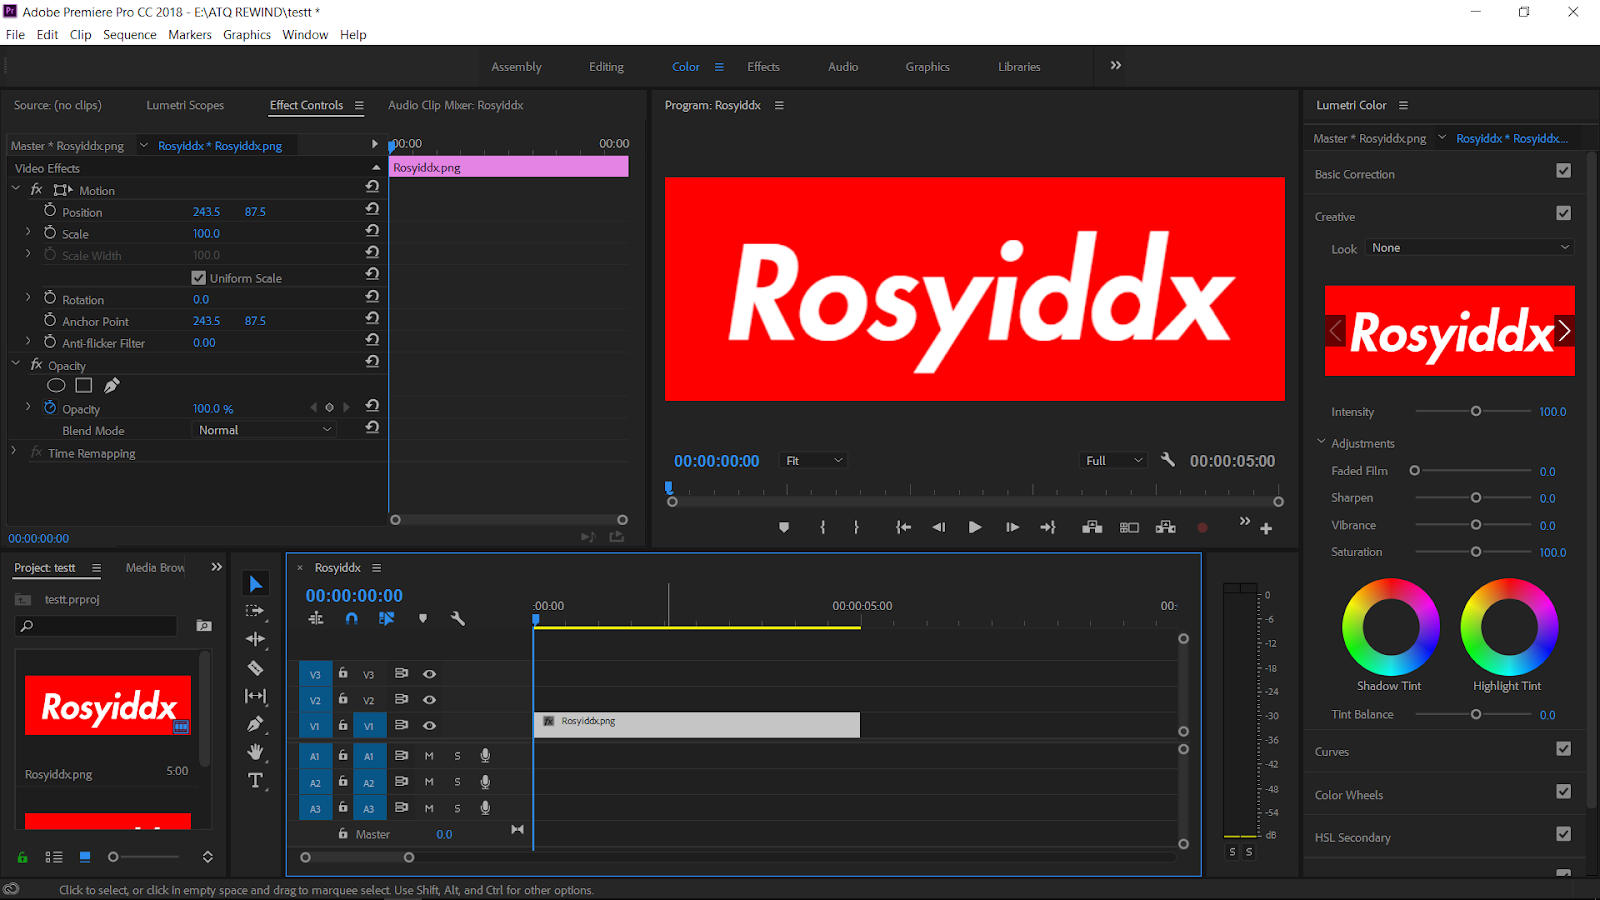Click the rectangle mask tool under Opacity

click(84, 386)
